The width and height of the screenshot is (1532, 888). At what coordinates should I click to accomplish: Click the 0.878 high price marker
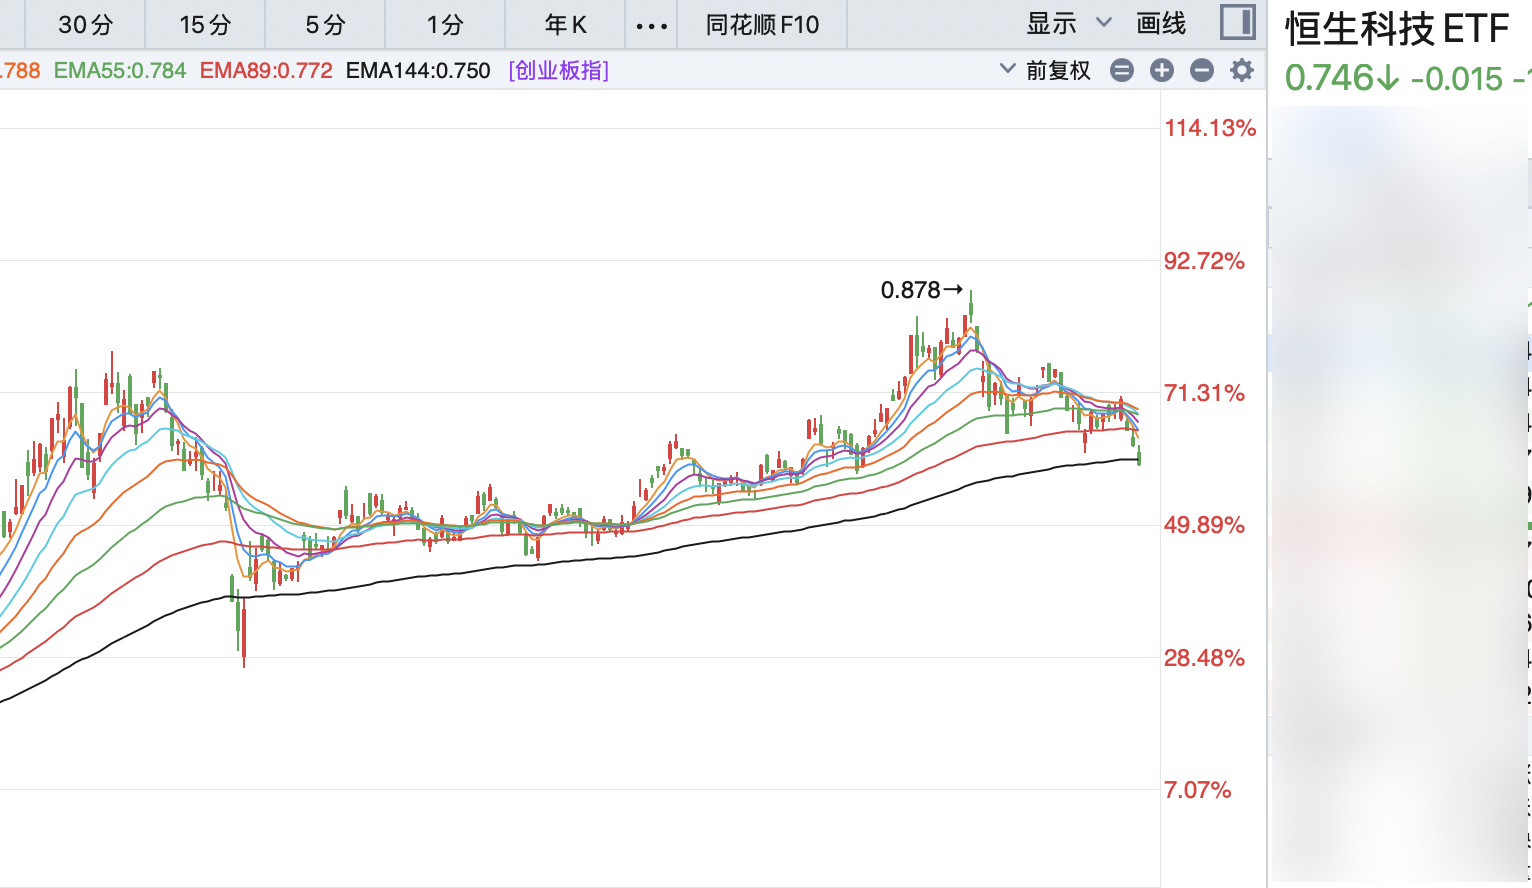click(x=910, y=290)
